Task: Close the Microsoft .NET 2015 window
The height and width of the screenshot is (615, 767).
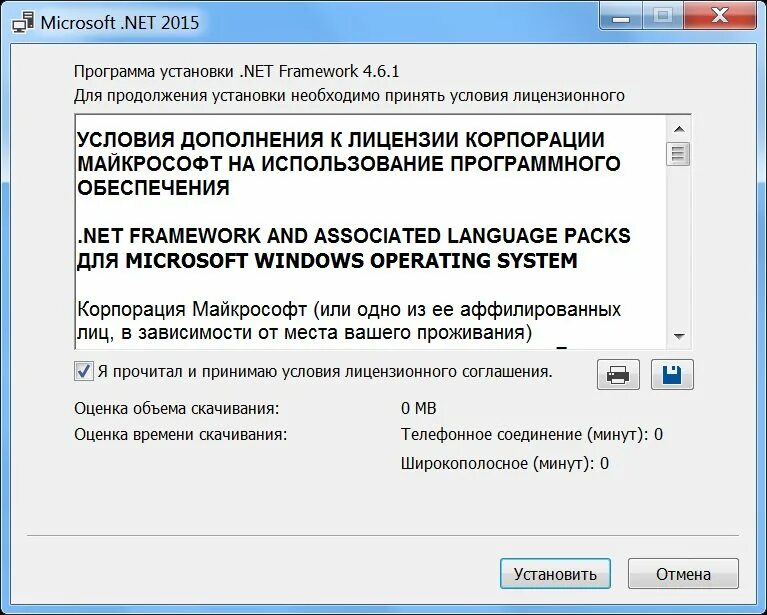Action: 720,17
